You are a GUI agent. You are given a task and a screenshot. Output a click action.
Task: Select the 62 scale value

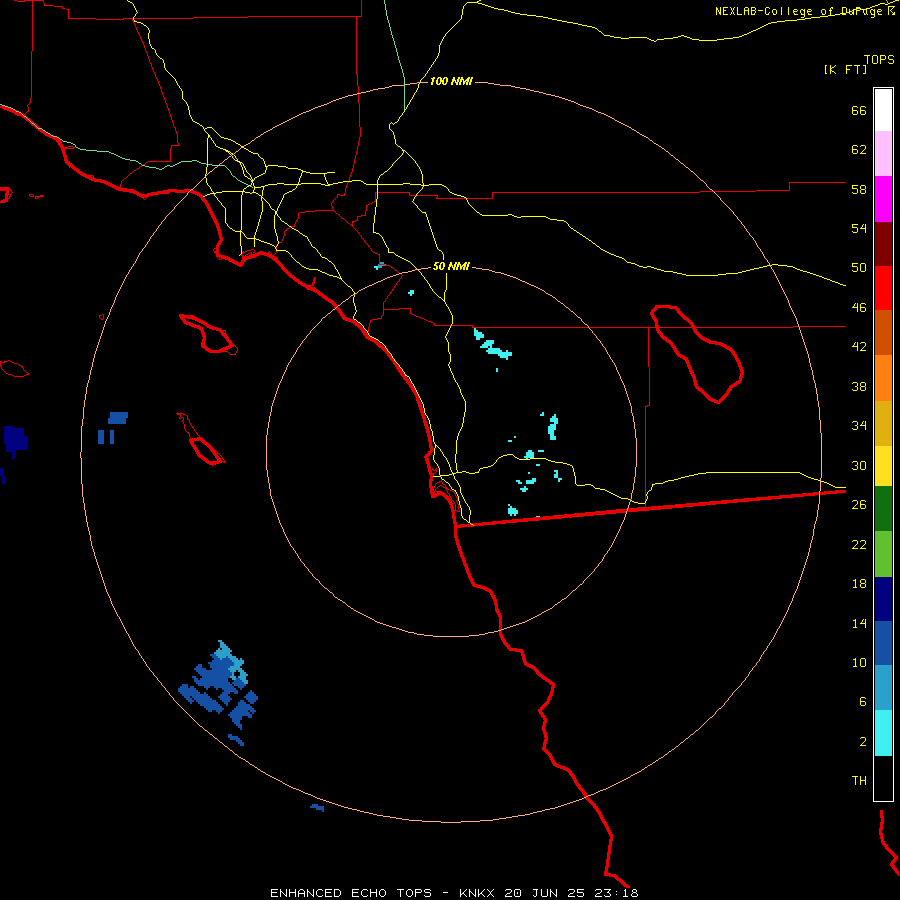pos(859,150)
